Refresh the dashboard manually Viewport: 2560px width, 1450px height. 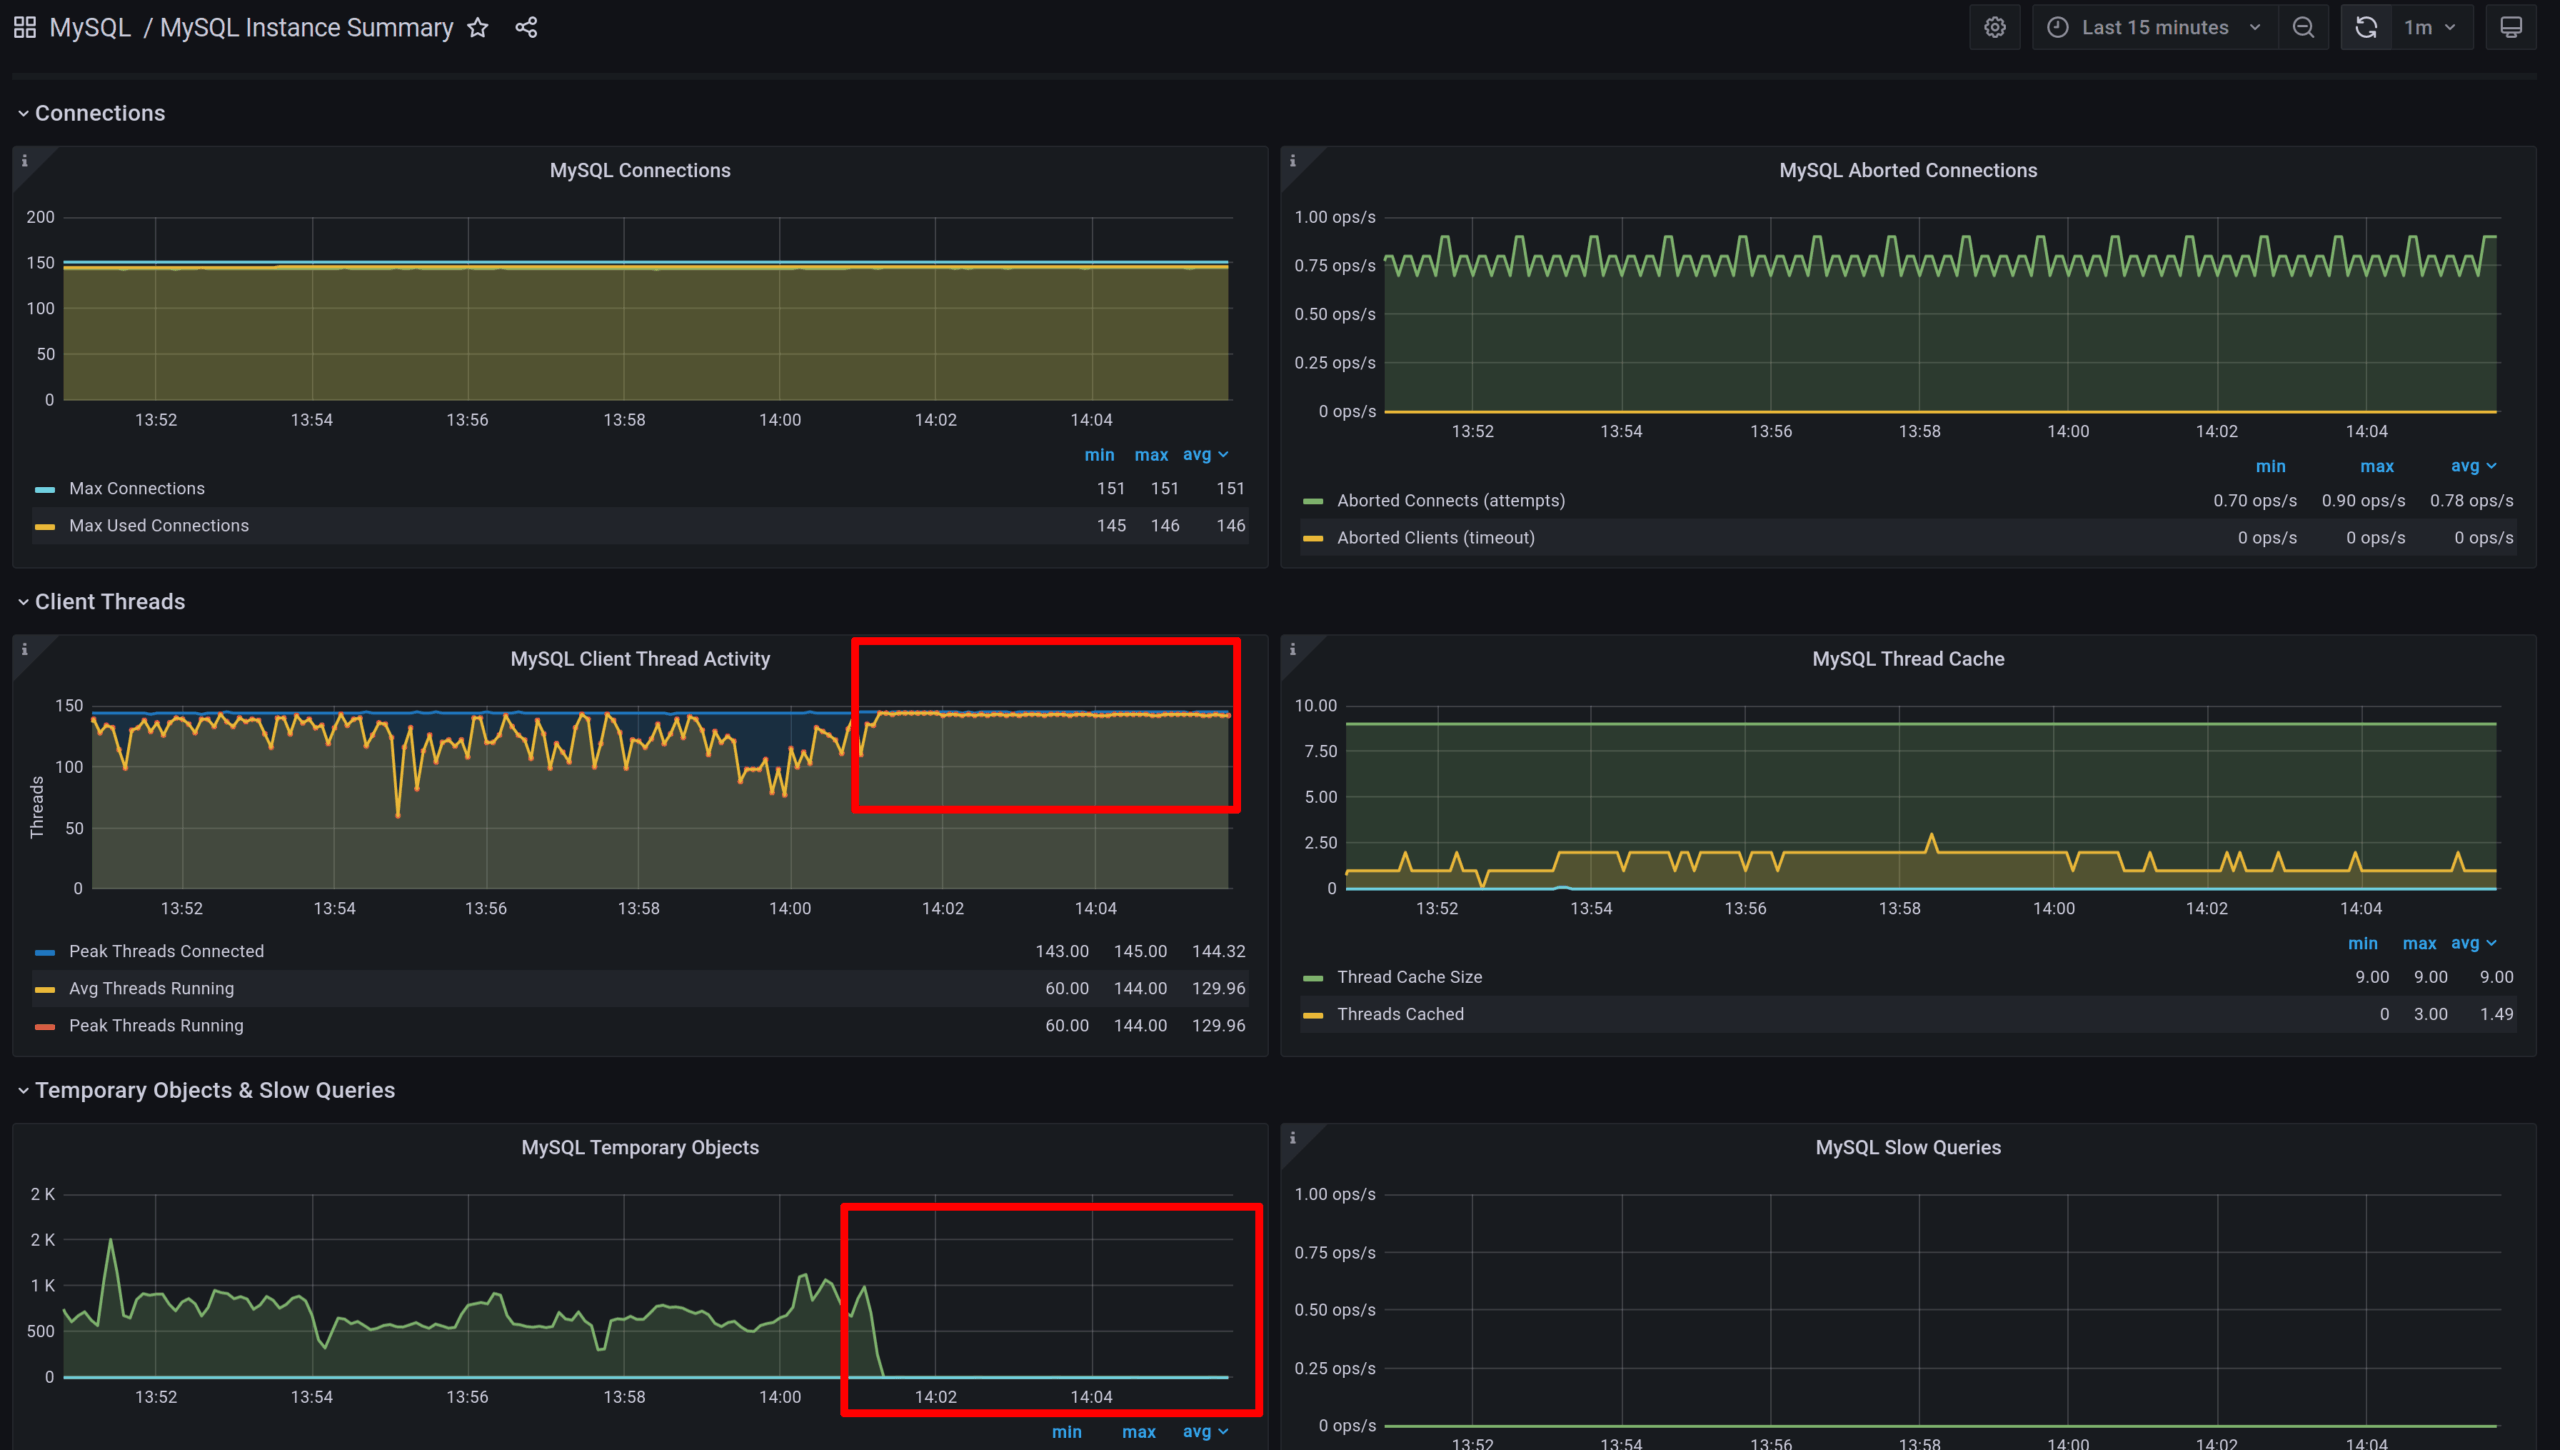click(x=2365, y=27)
